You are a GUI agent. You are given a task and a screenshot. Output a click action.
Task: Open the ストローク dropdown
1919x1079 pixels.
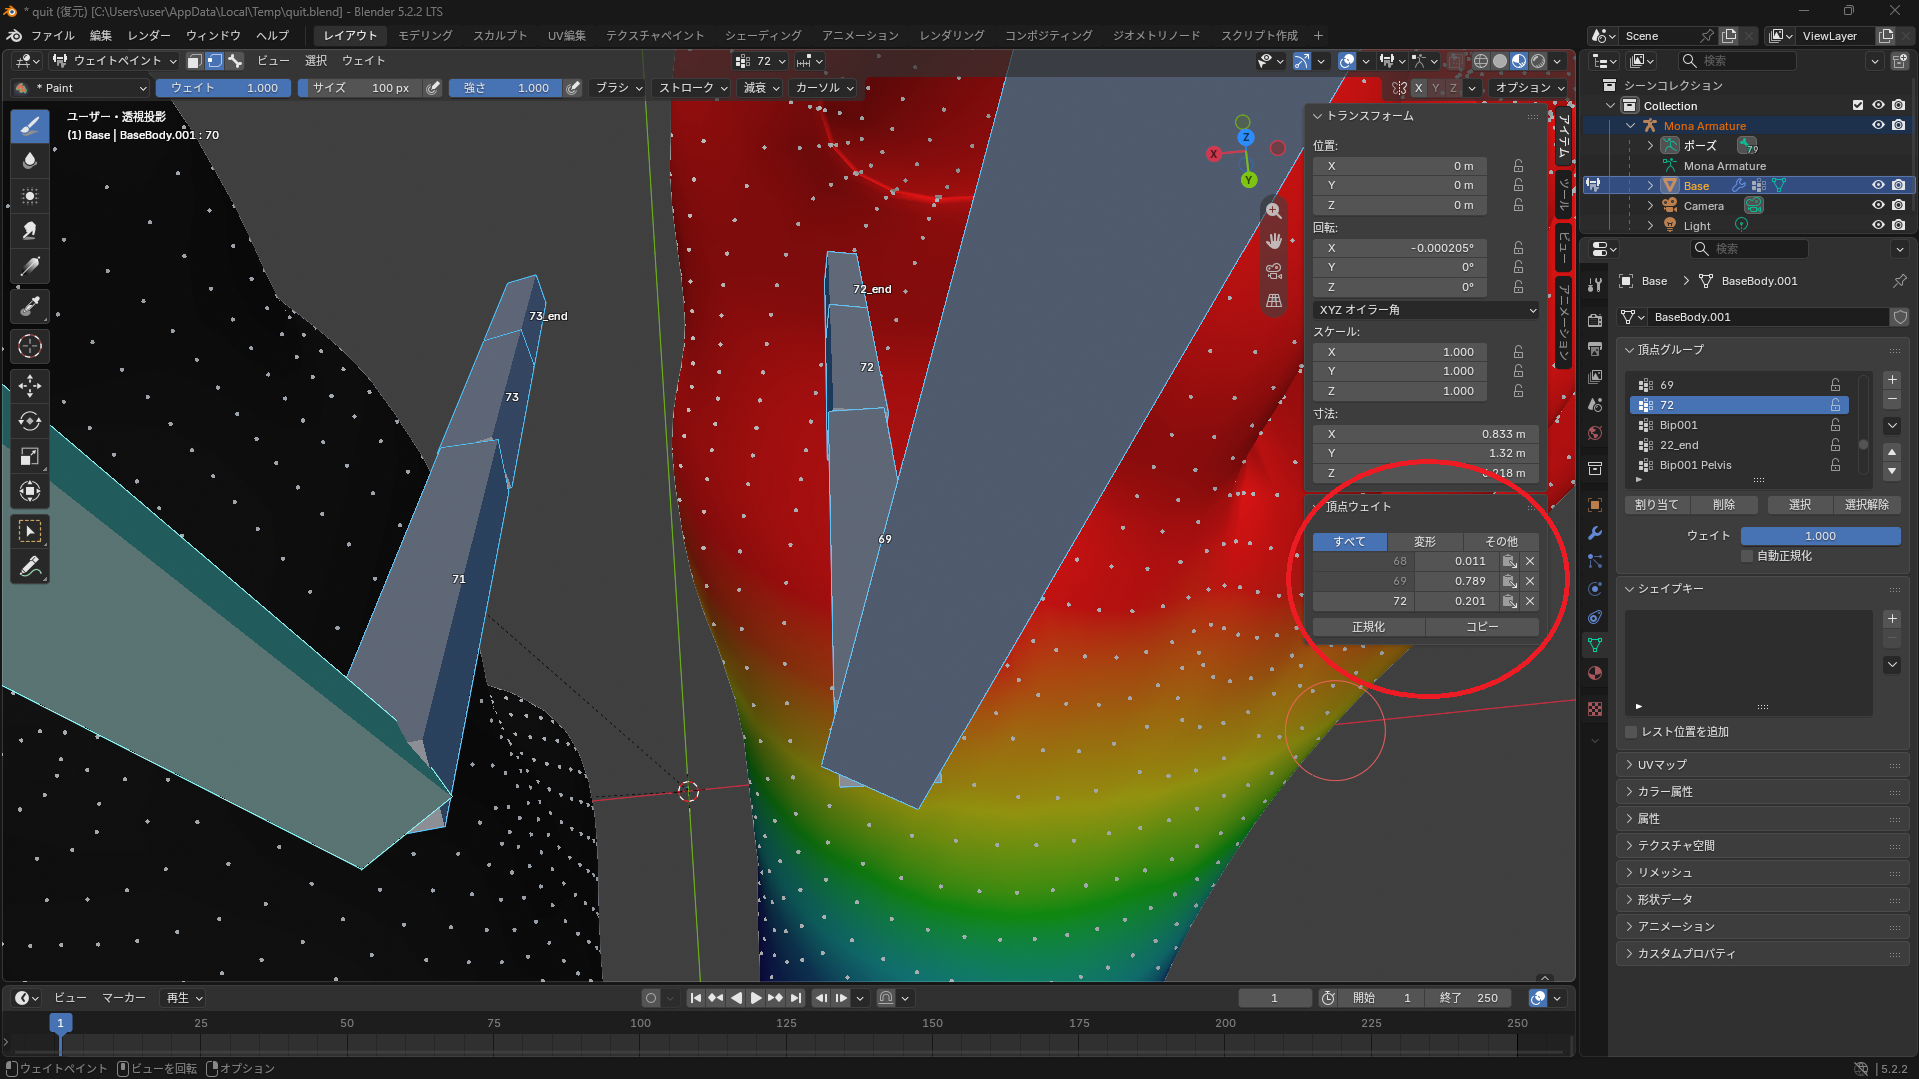(x=692, y=88)
